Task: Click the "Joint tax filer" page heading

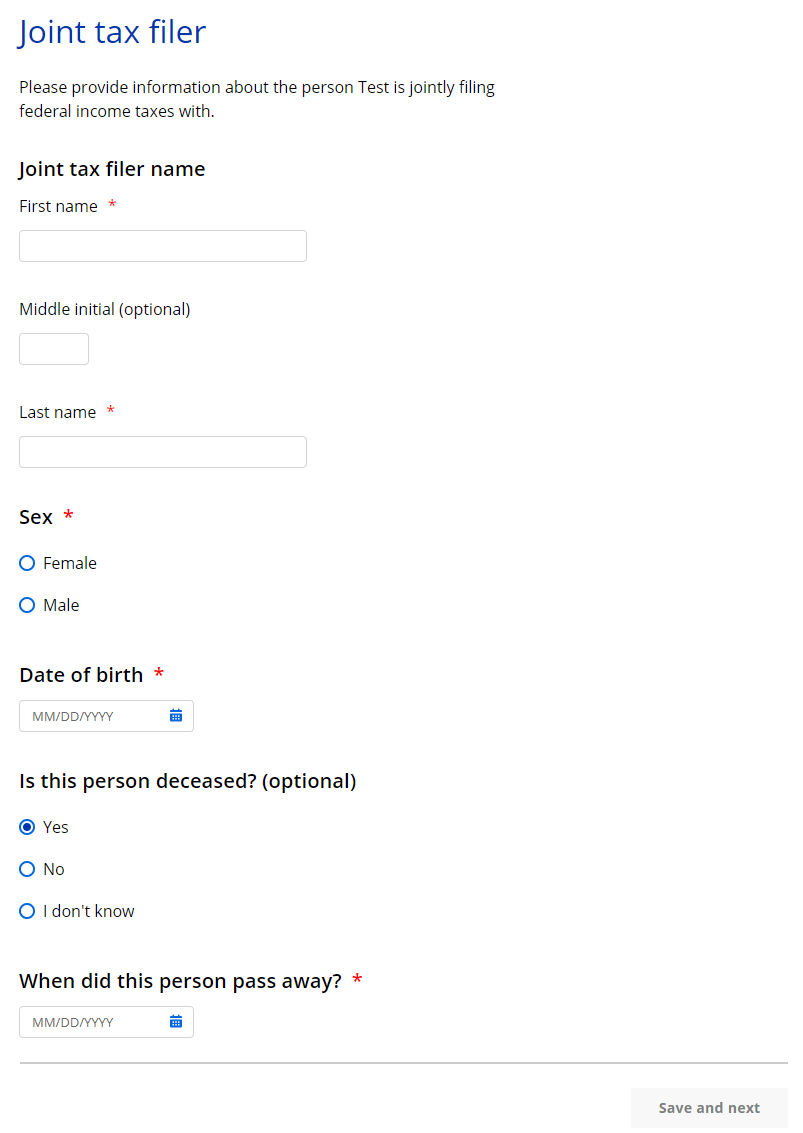Action: [112, 32]
